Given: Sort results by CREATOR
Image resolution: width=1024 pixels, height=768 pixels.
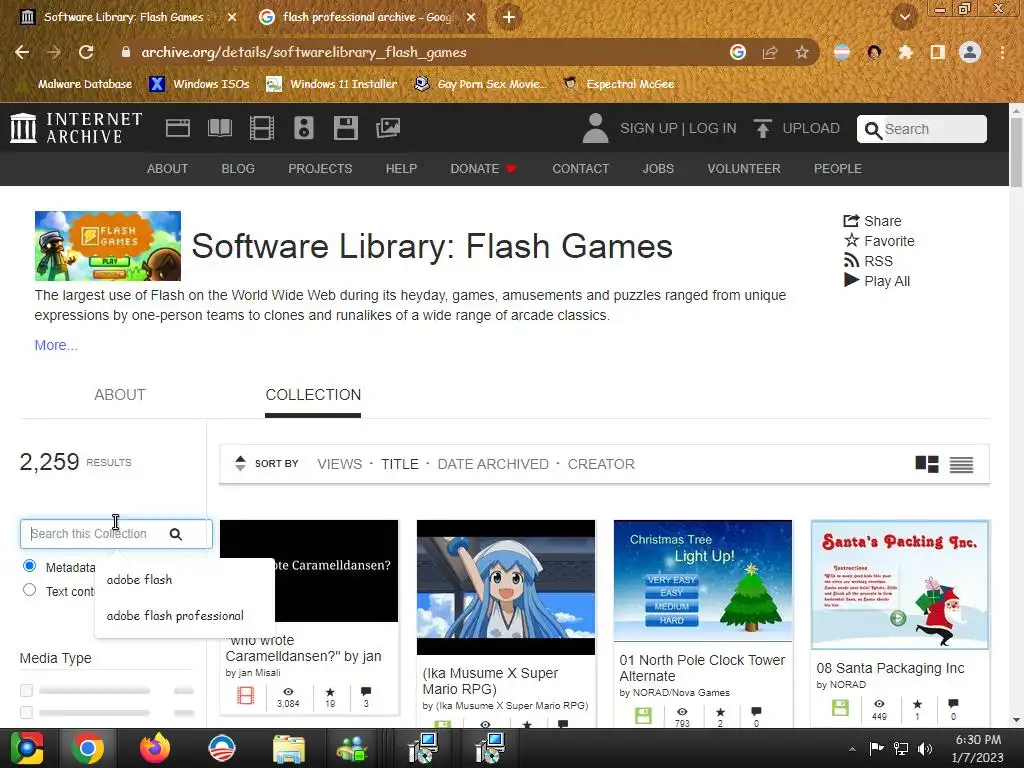Looking at the screenshot, I should [601, 464].
